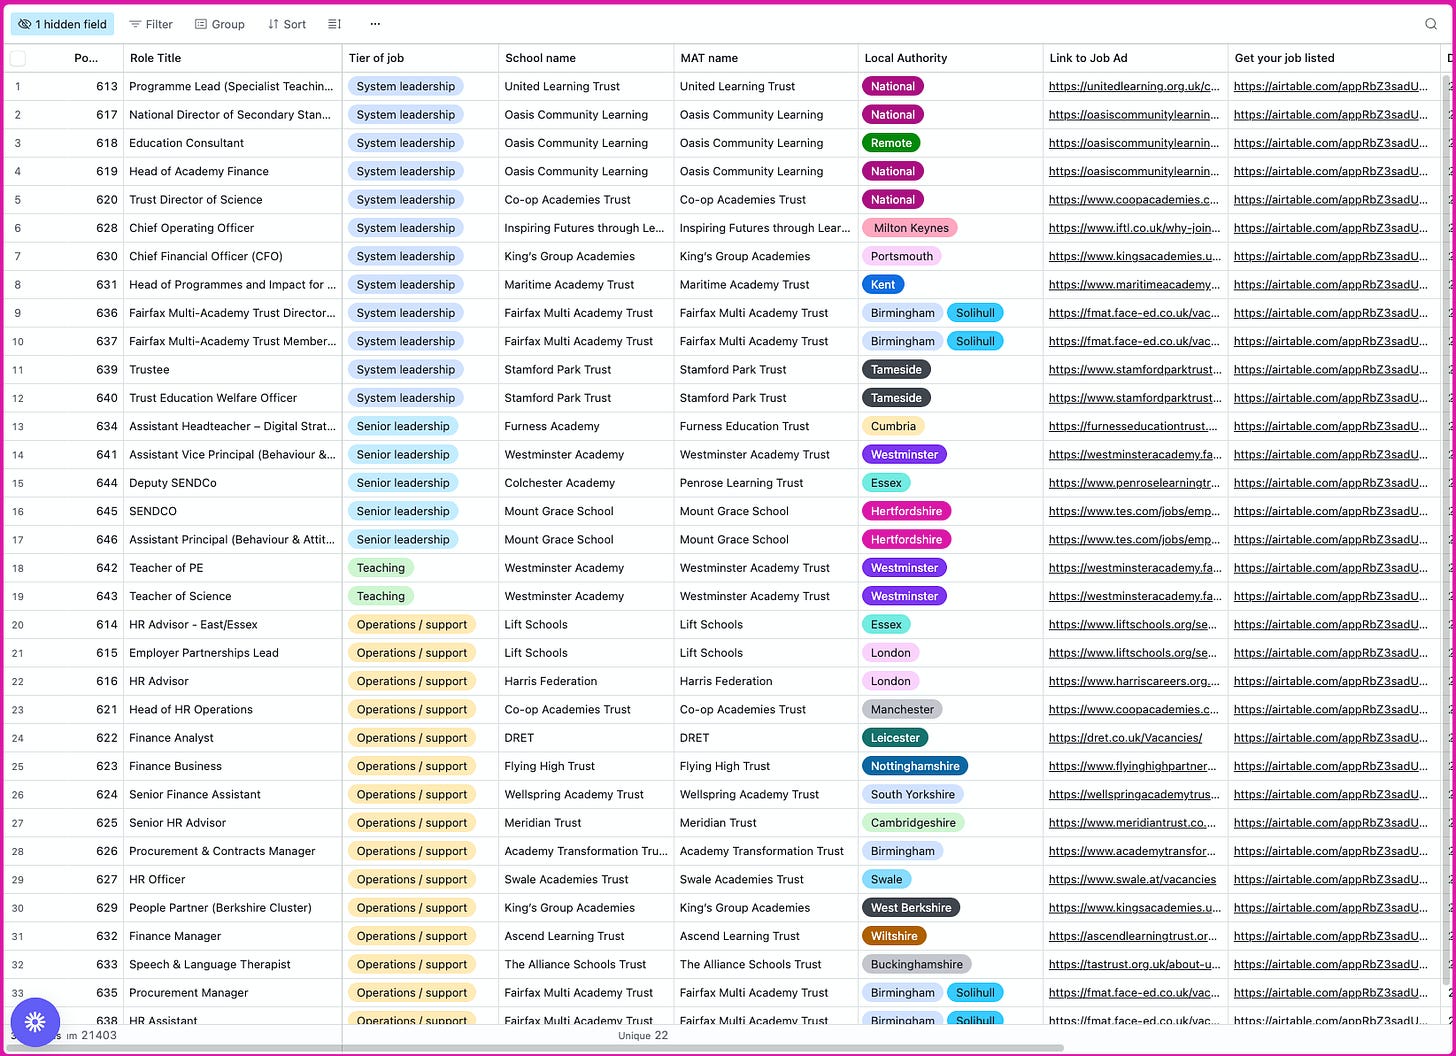Image resolution: width=1456 pixels, height=1056 pixels.
Task: Click the Remote tag in Education Consultant row
Action: click(x=891, y=143)
